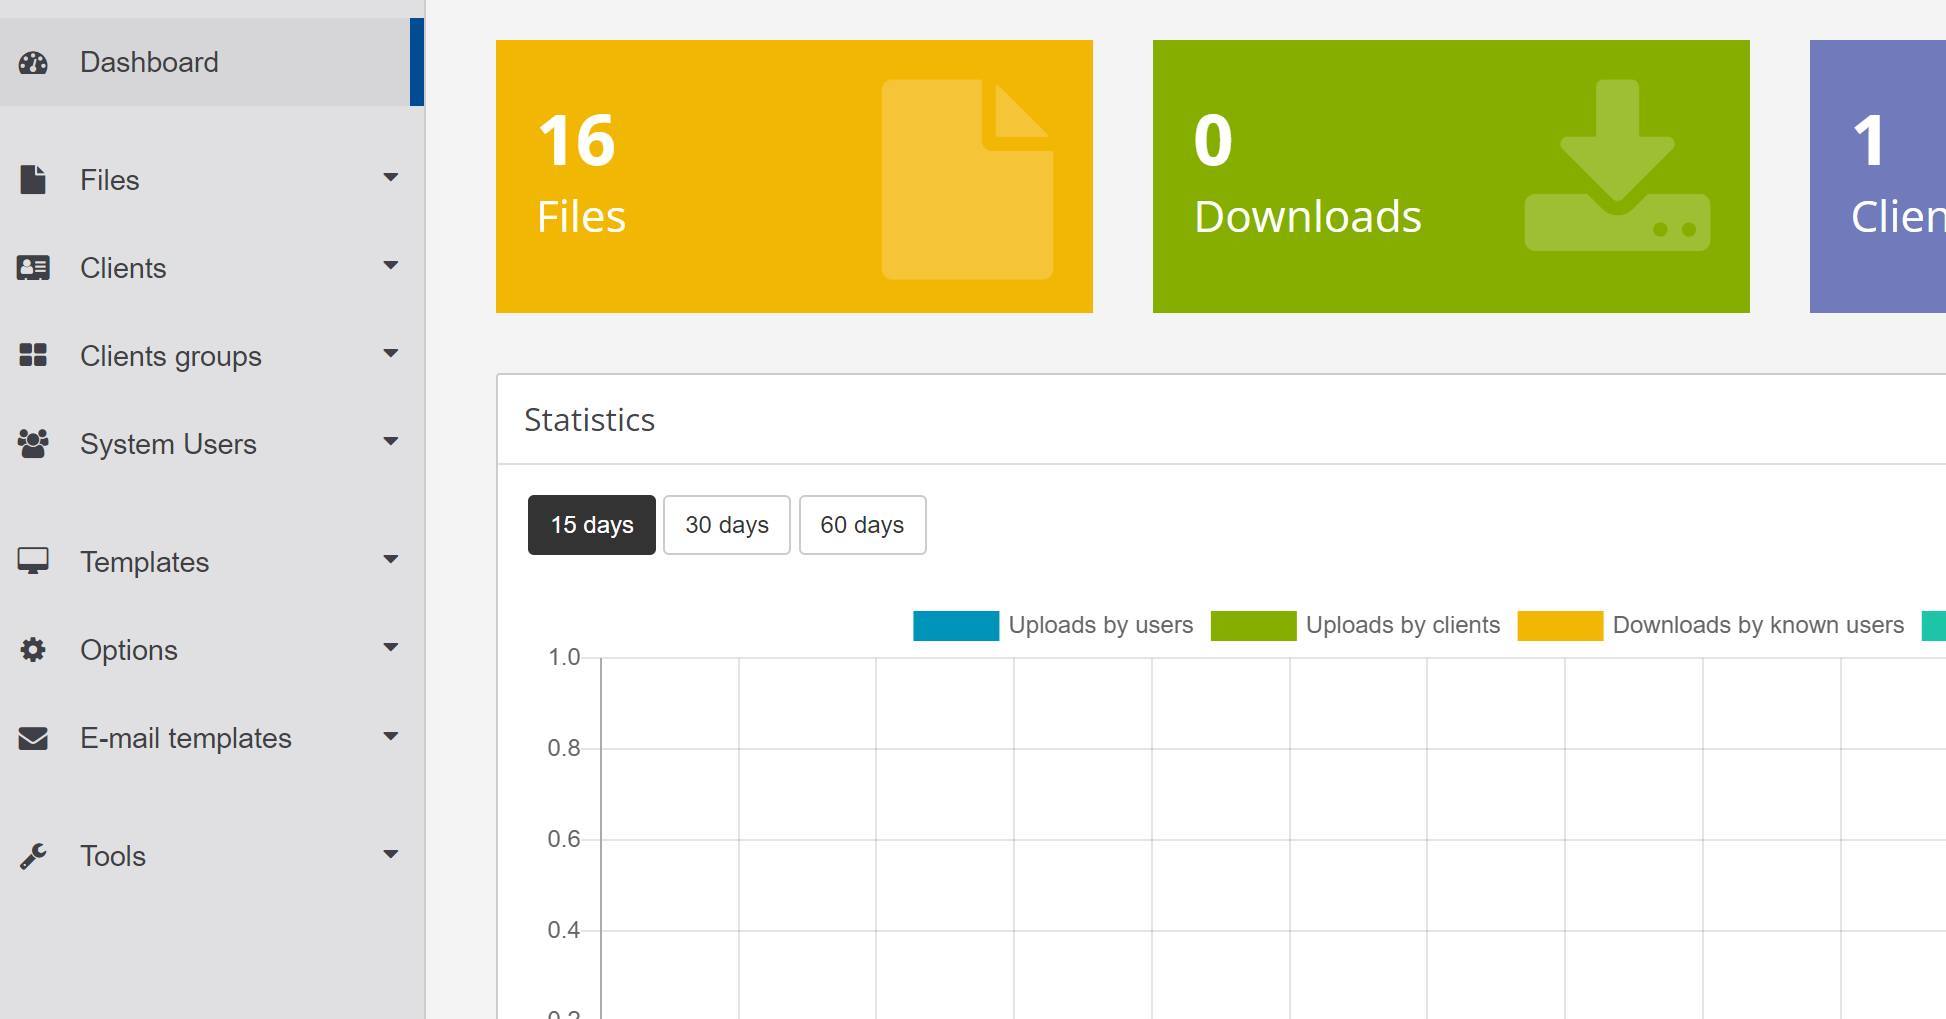Switch statistics to 60 days
The image size is (1946, 1019).
coord(862,525)
